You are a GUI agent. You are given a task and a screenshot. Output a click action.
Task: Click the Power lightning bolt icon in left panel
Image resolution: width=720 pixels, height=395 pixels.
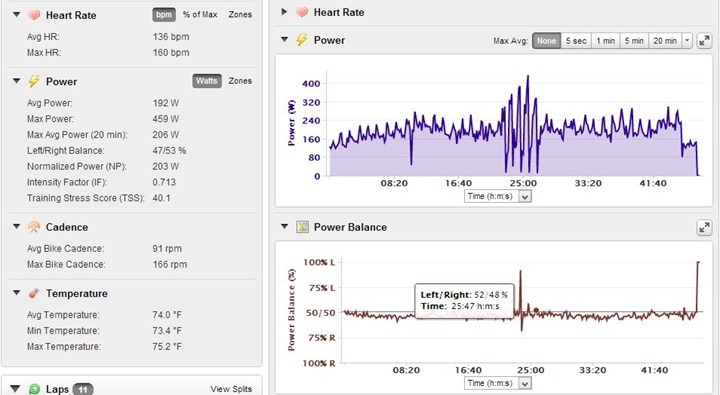click(34, 81)
